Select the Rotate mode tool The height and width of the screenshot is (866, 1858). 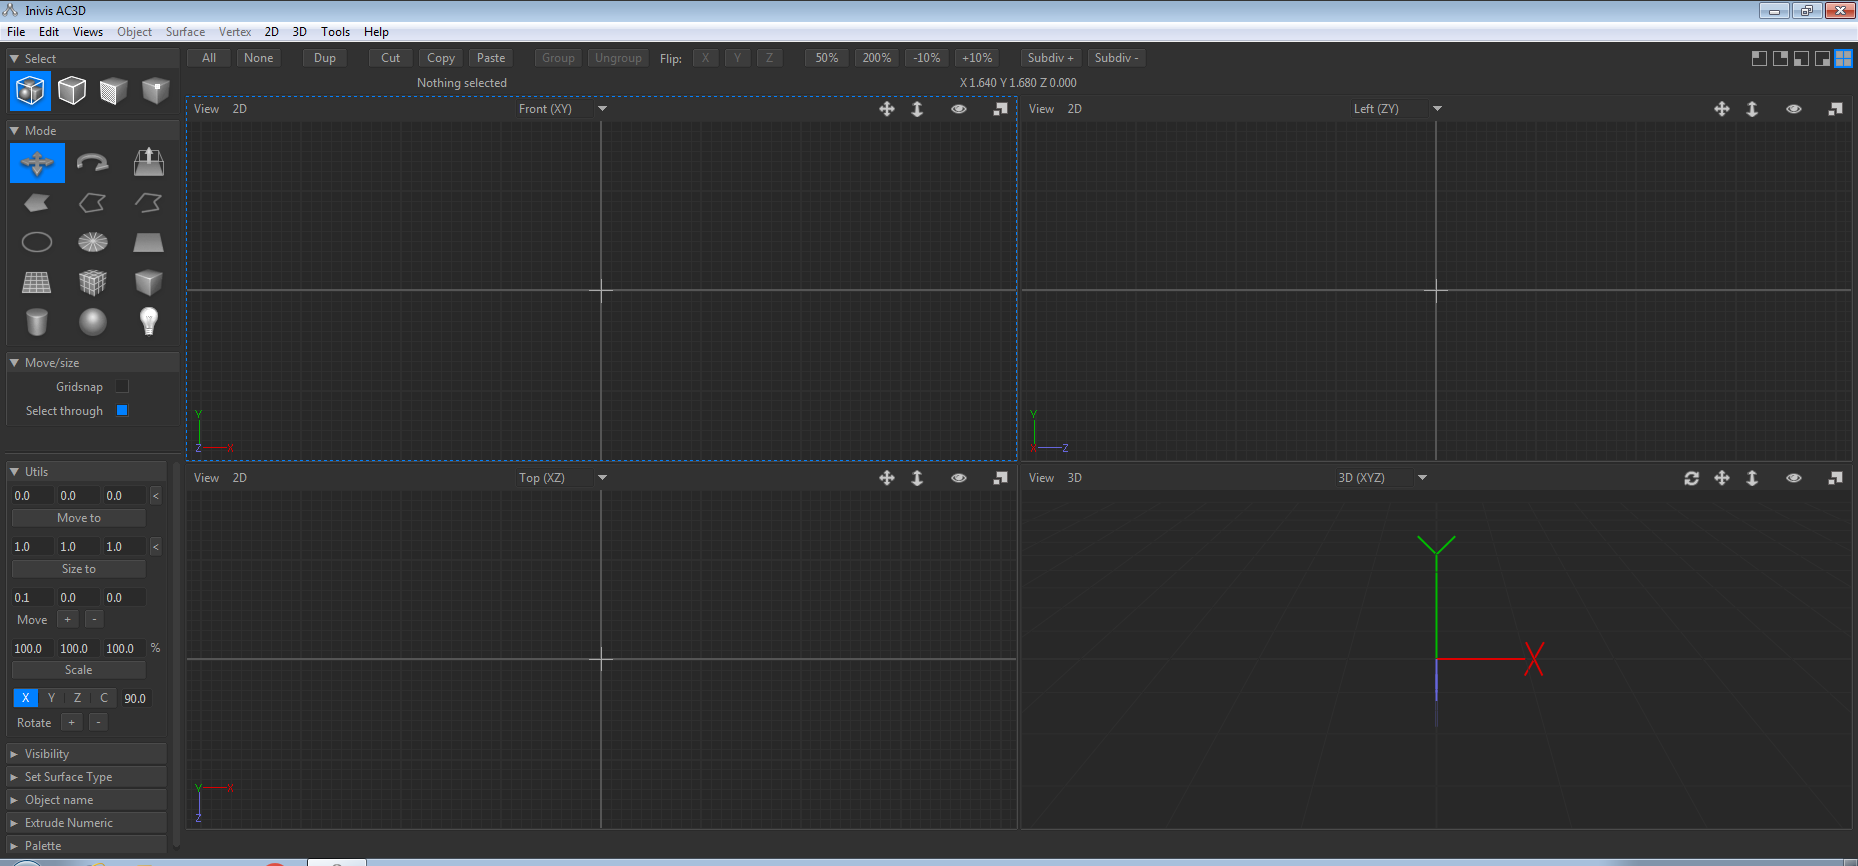coord(93,163)
